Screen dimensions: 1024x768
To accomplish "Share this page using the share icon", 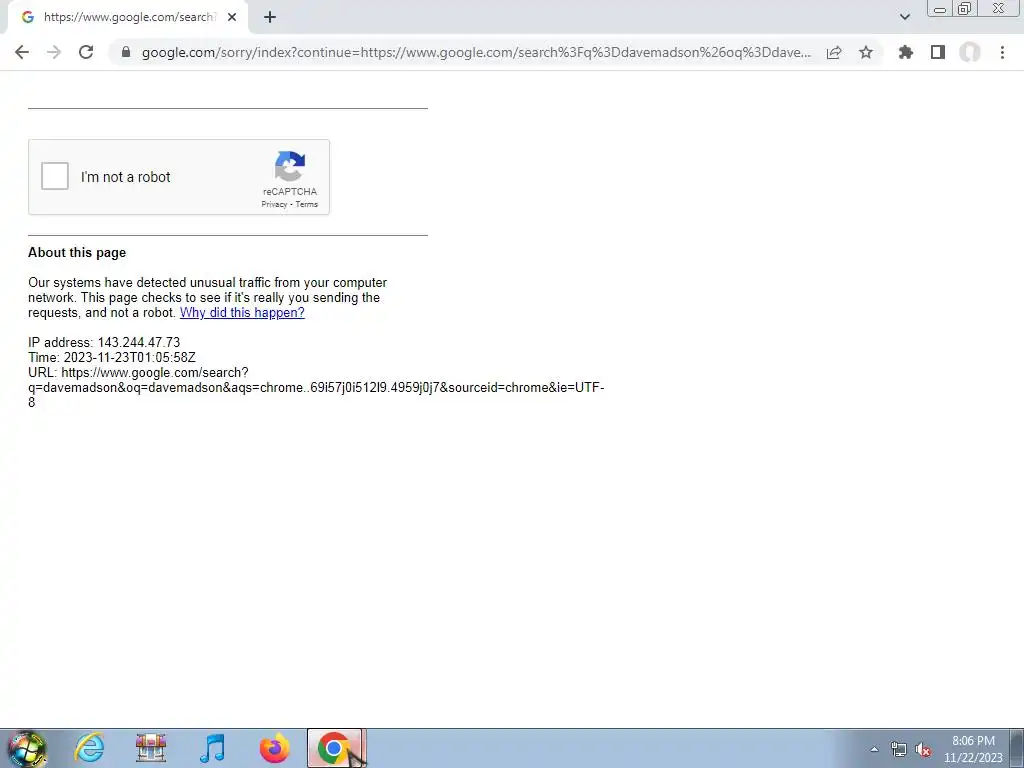I will (x=834, y=52).
